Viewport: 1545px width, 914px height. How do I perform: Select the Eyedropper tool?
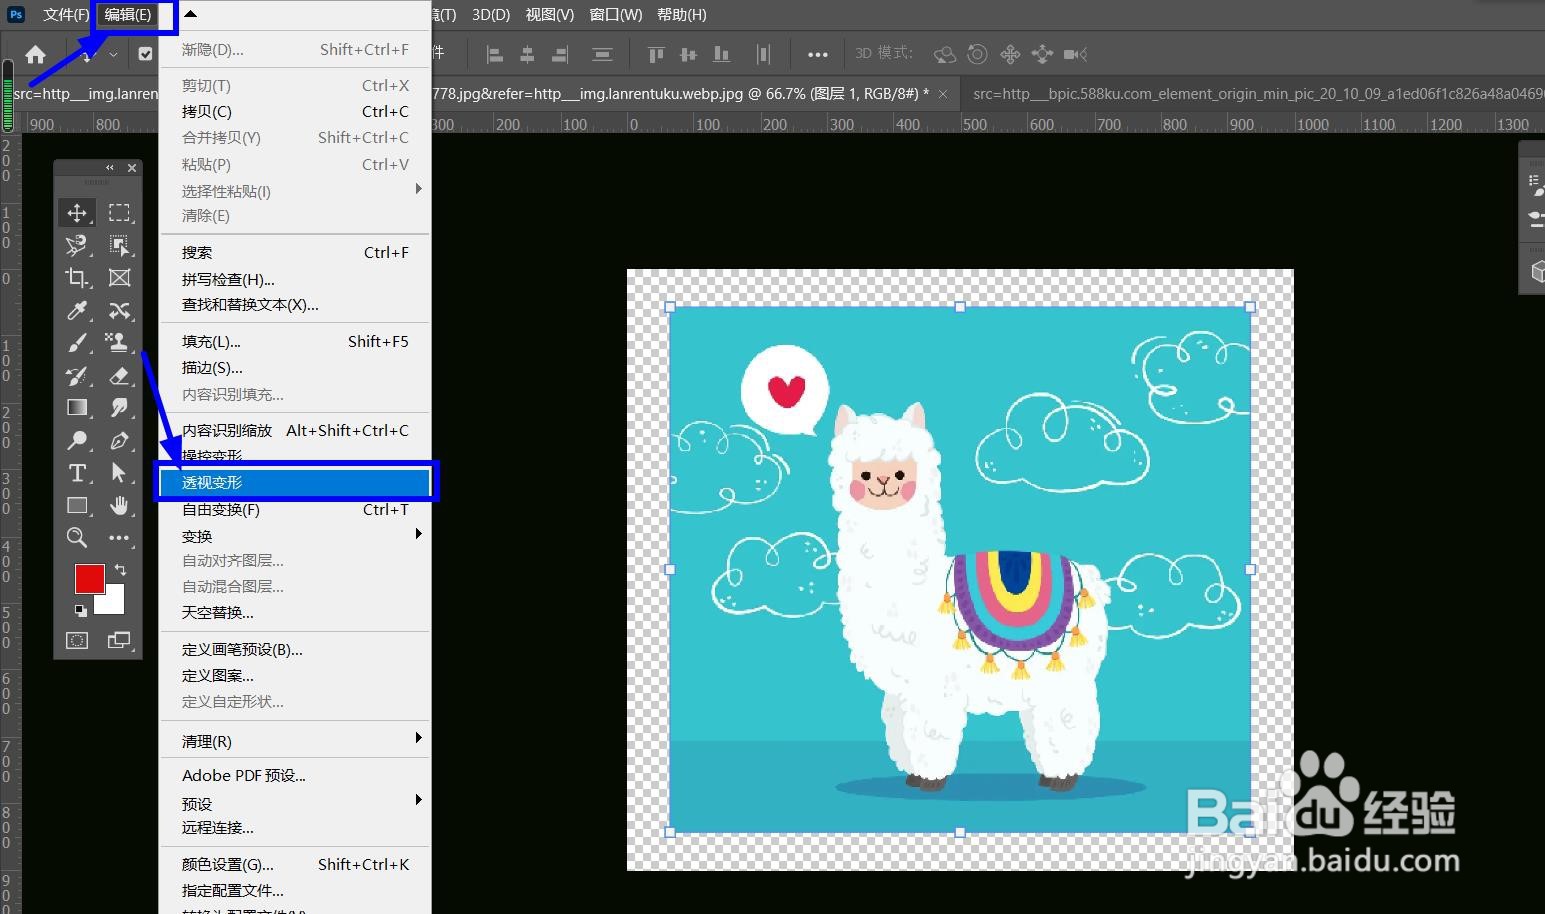pos(77,310)
